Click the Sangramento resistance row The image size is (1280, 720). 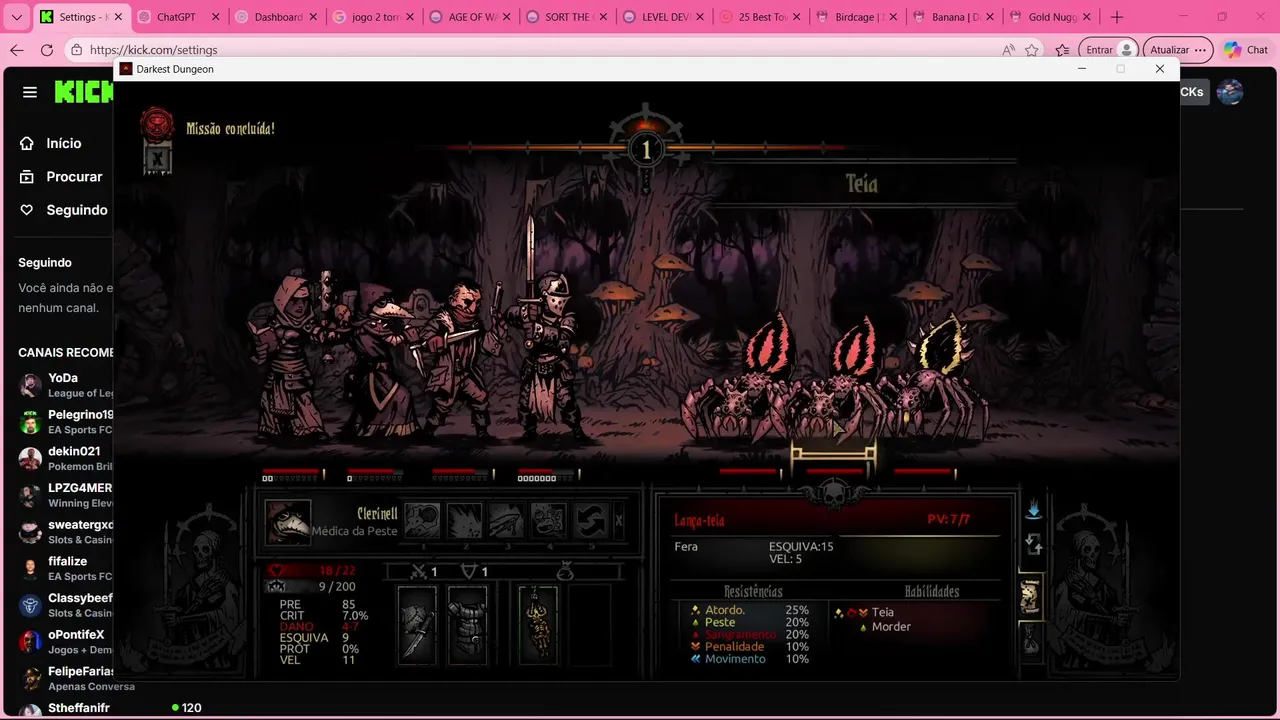point(750,634)
